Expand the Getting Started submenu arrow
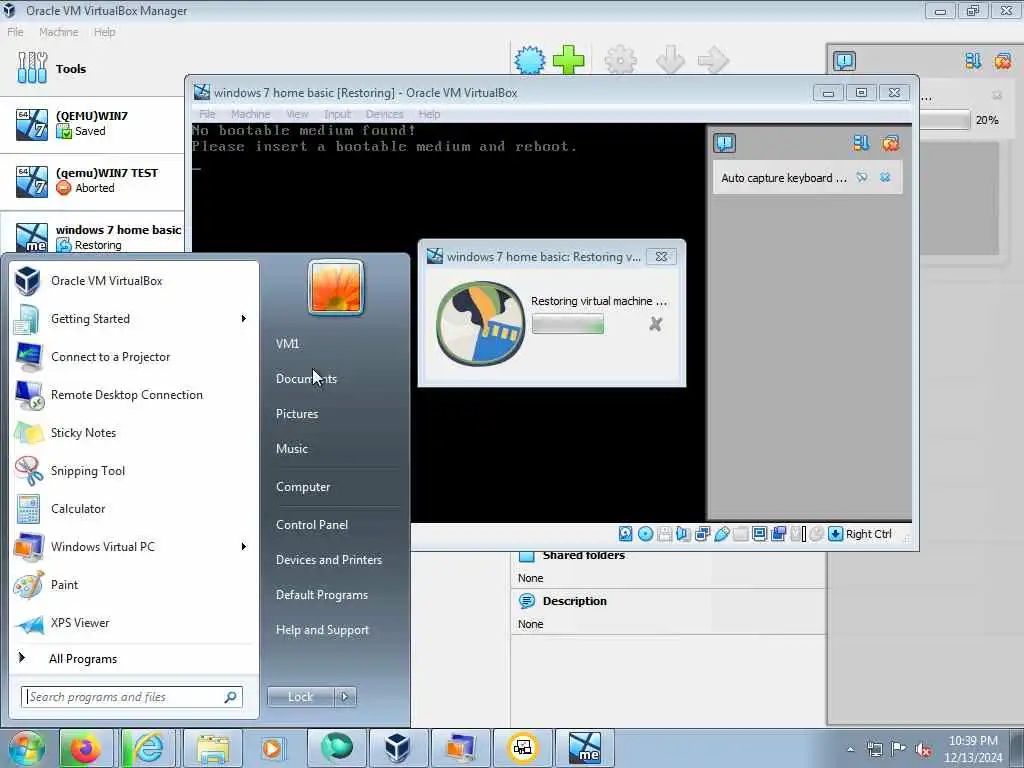The height and width of the screenshot is (768, 1024). 244,319
